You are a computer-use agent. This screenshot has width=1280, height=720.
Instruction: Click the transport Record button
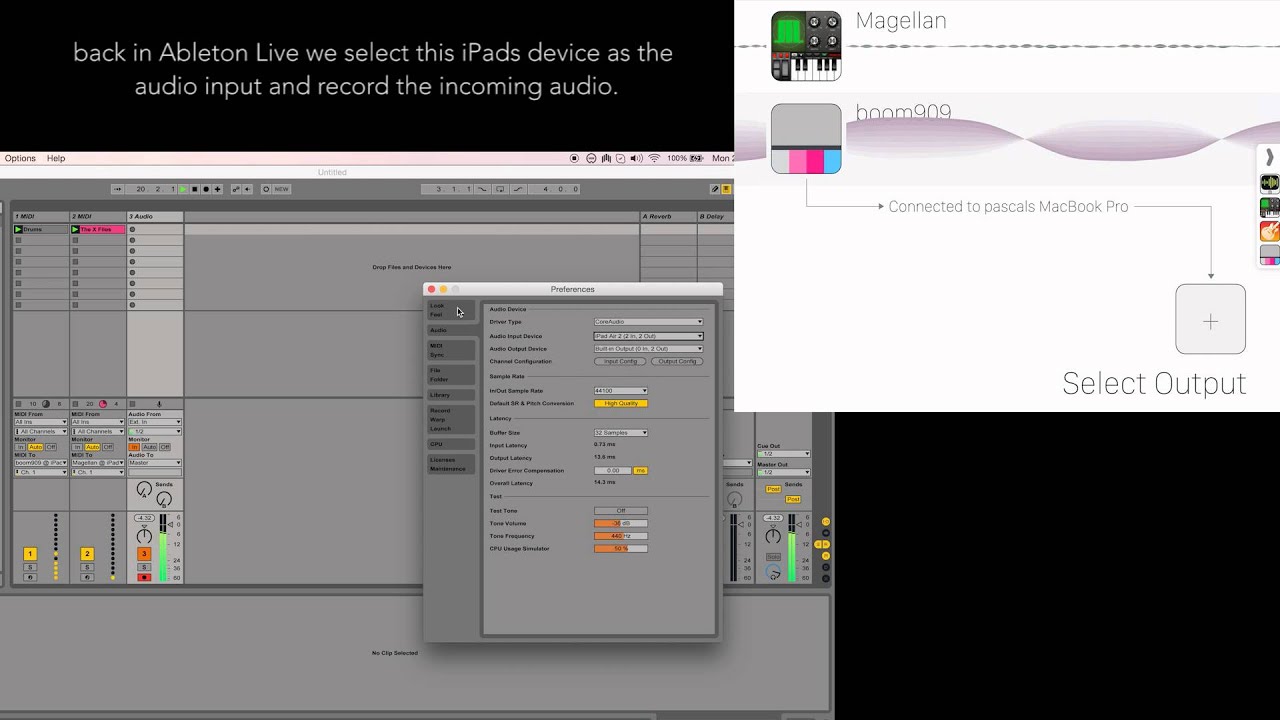[x=206, y=189]
